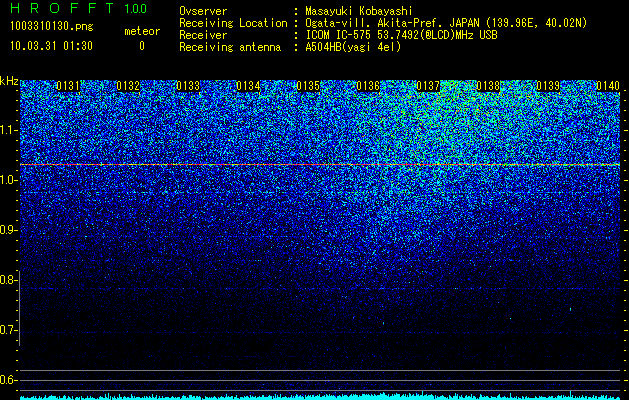
Task: Click the 0135 time marker
Action: point(308,86)
